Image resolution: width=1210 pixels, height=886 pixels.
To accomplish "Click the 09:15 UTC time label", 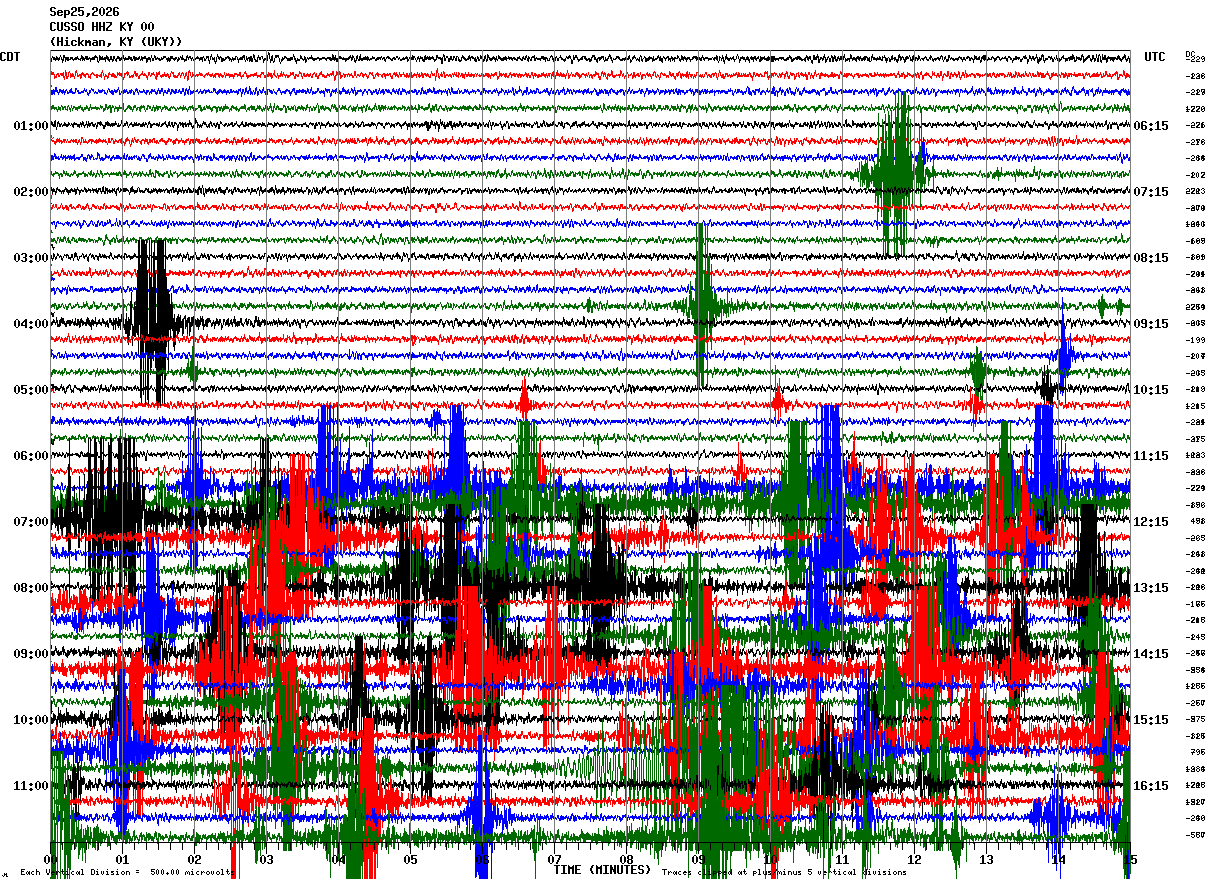I will click(1151, 324).
